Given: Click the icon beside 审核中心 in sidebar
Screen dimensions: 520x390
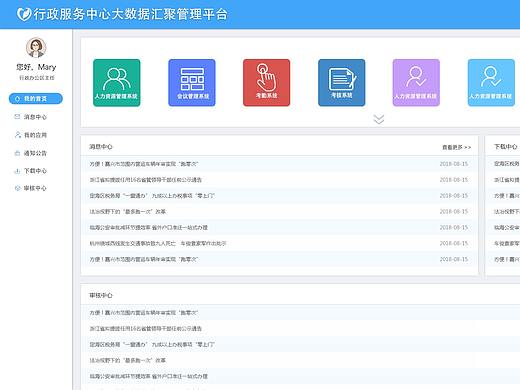Looking at the screenshot, I should point(17,188).
